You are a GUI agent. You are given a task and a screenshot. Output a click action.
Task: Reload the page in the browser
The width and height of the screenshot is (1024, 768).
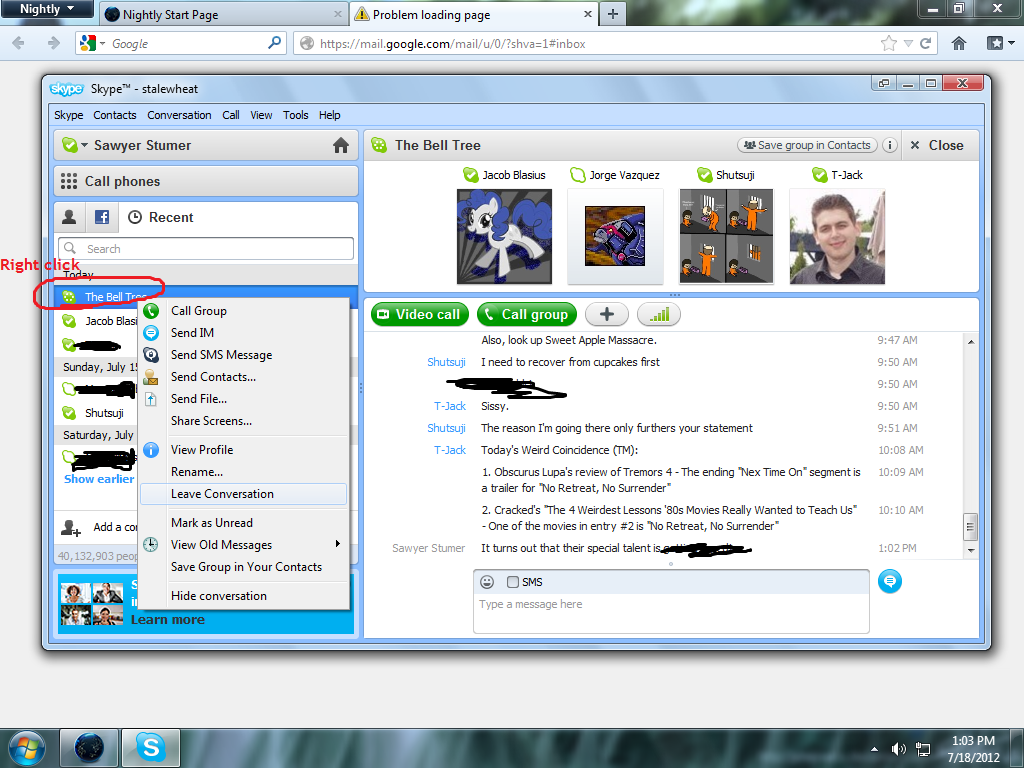pyautogui.click(x=925, y=44)
